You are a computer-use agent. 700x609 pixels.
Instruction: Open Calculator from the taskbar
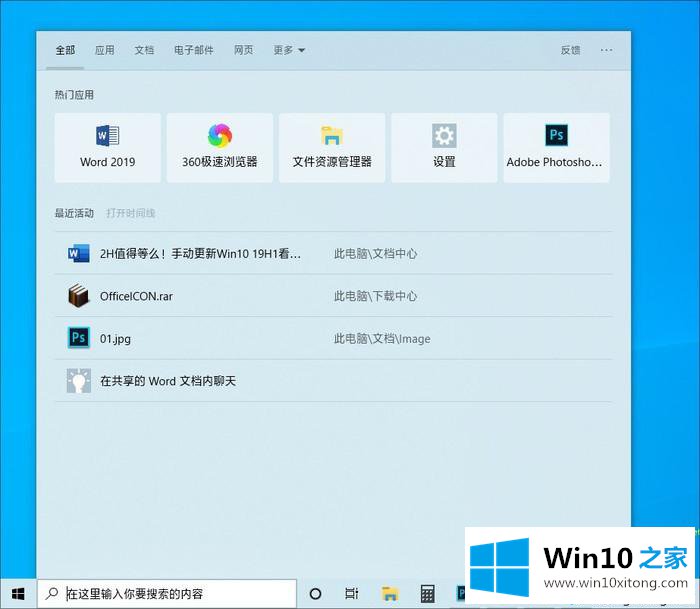[x=427, y=594]
